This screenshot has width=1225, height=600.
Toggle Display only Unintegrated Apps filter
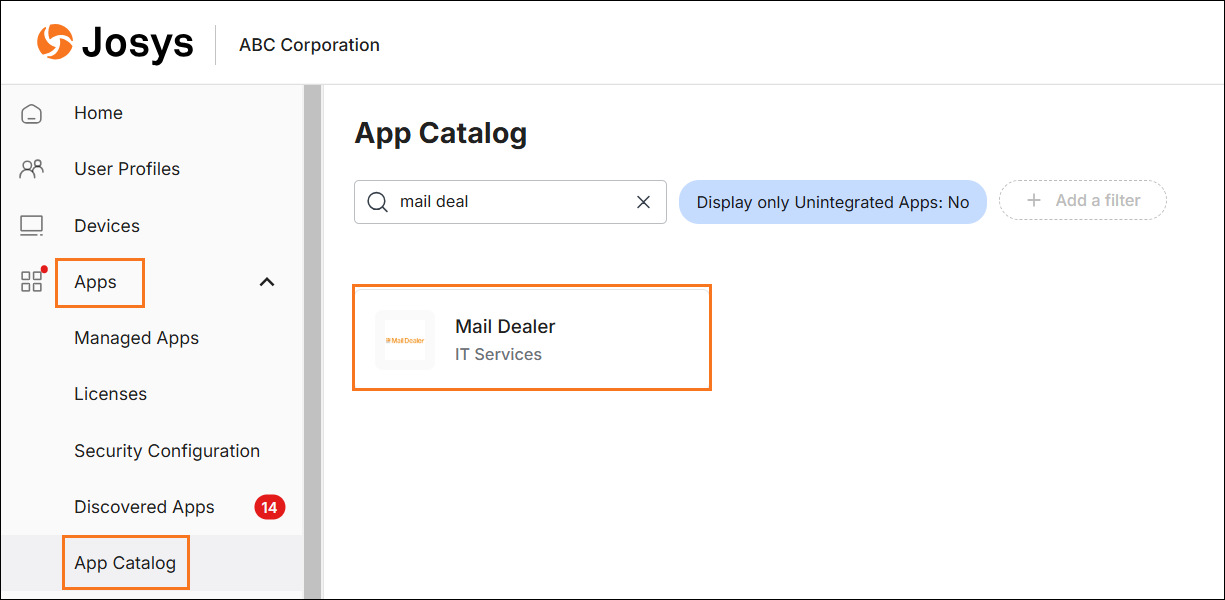(x=833, y=202)
